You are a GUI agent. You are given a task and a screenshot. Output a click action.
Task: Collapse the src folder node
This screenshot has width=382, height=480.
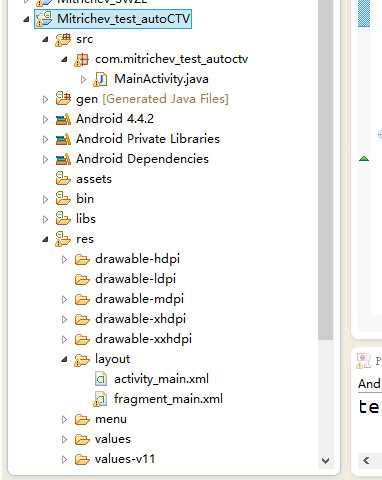pyautogui.click(x=45, y=40)
